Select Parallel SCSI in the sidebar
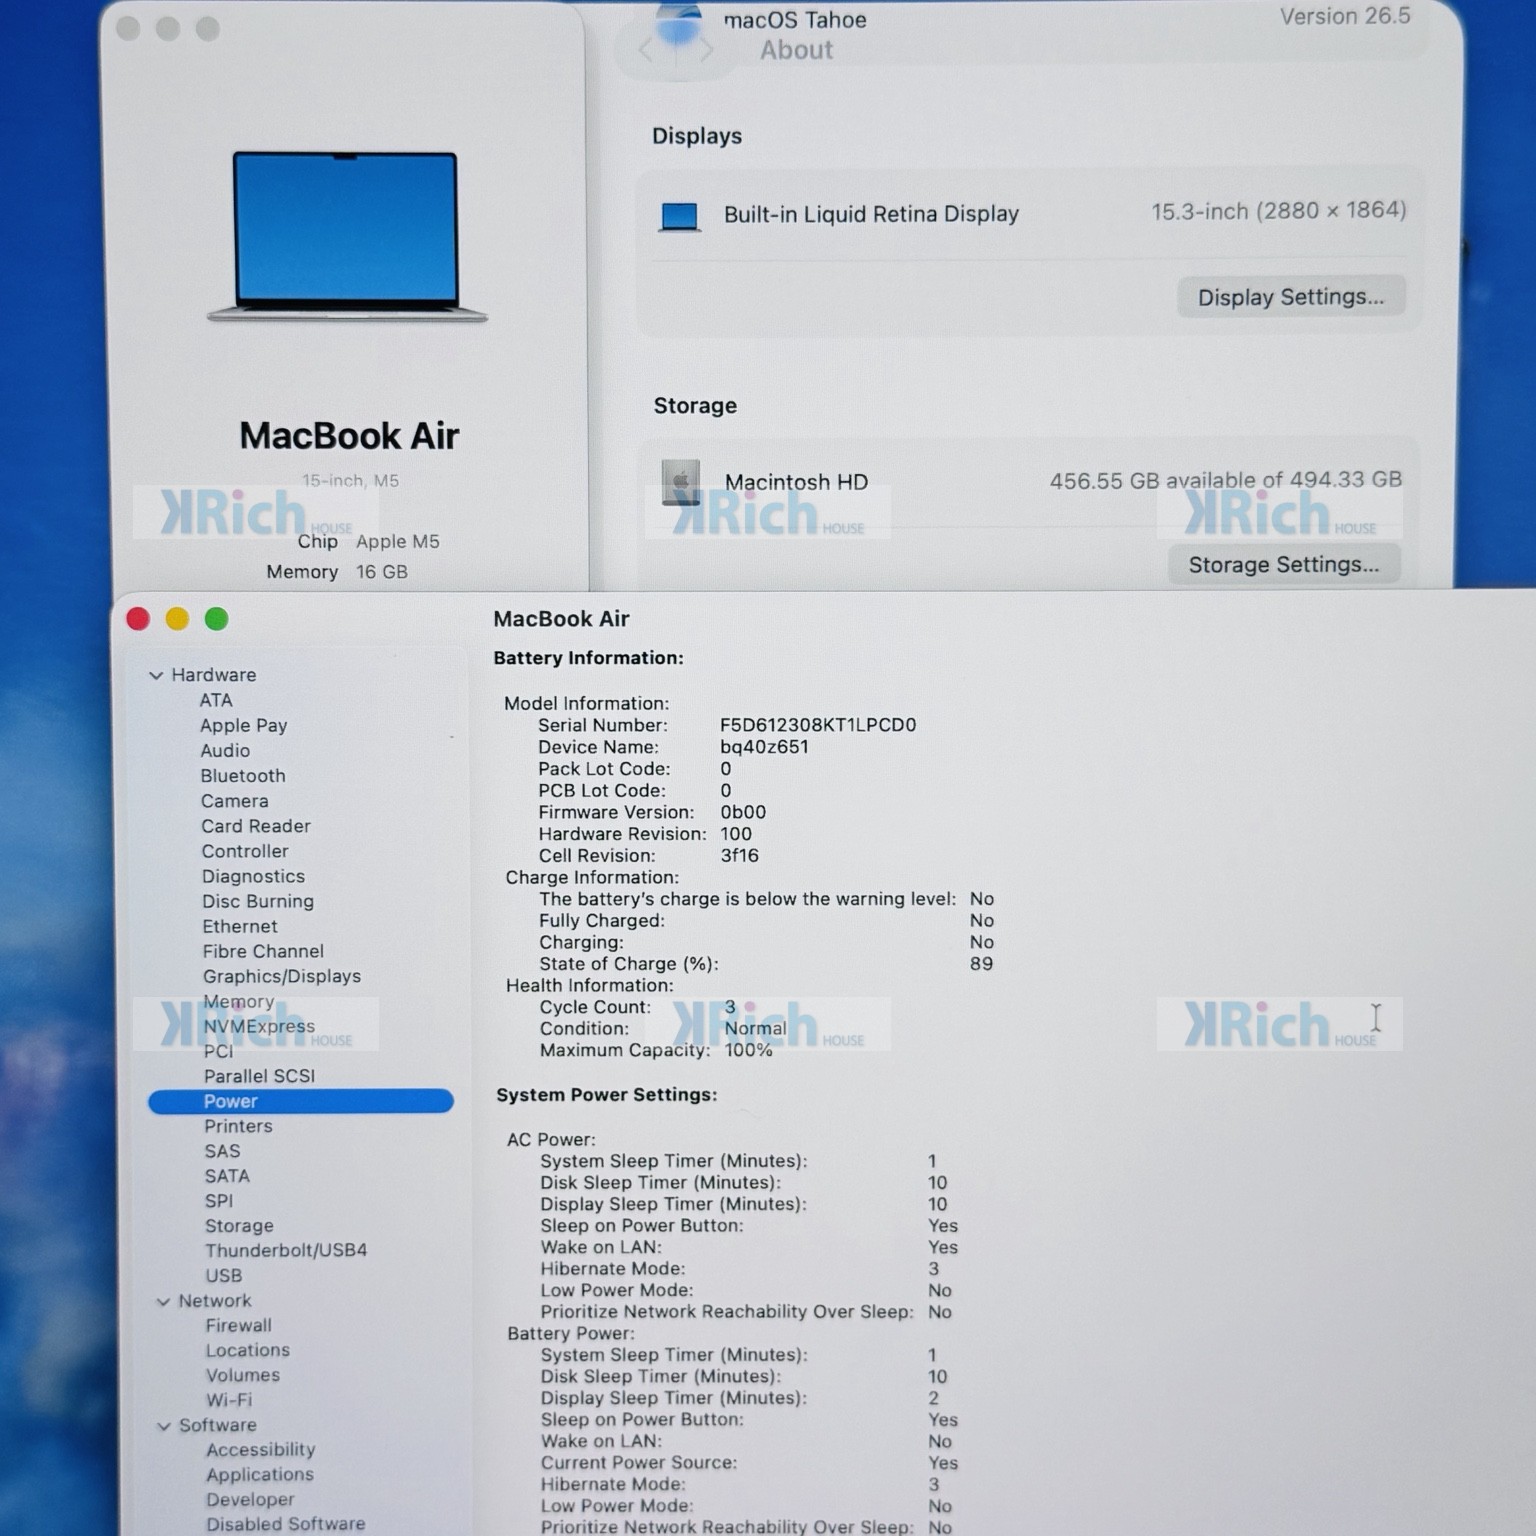Screen dimensions: 1536x1536 tap(259, 1077)
